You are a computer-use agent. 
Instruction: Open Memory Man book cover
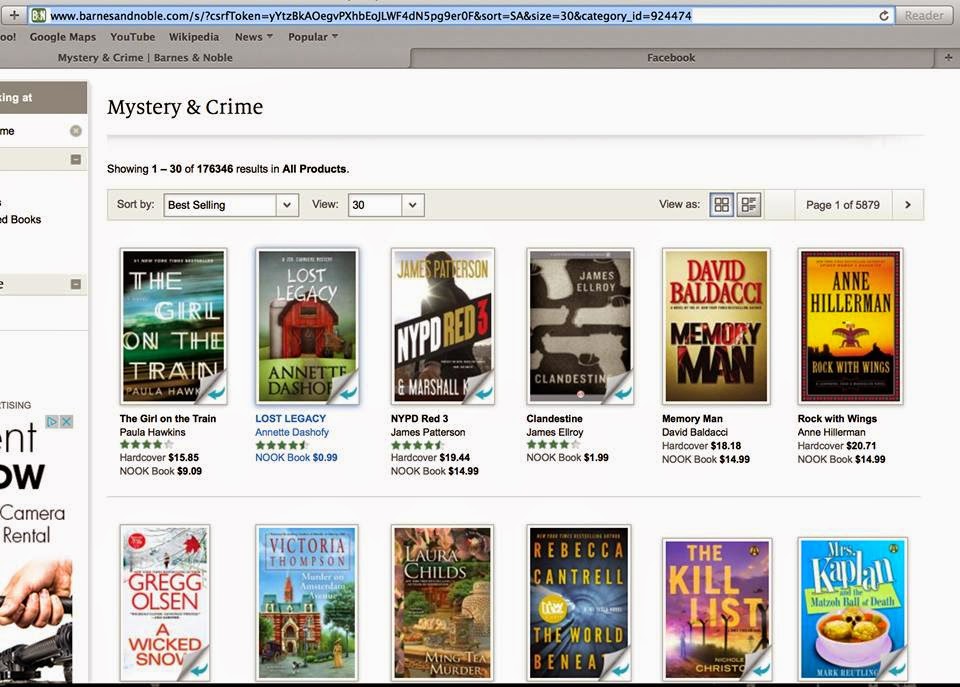pyautogui.click(x=716, y=326)
